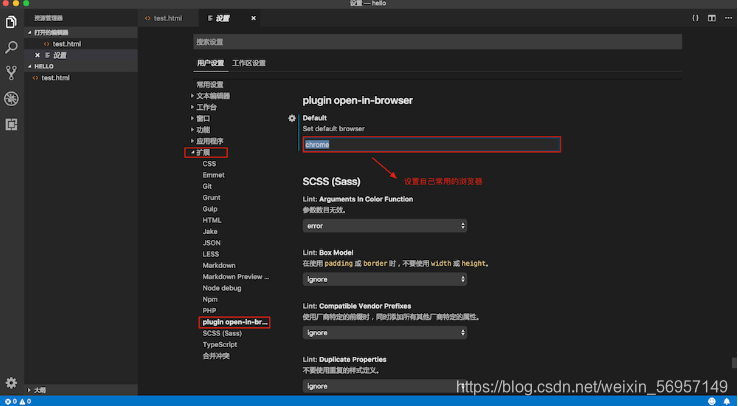Image resolution: width=738 pixels, height=406 pixels.
Task: Click the default browser field containing chrome
Action: coord(432,144)
